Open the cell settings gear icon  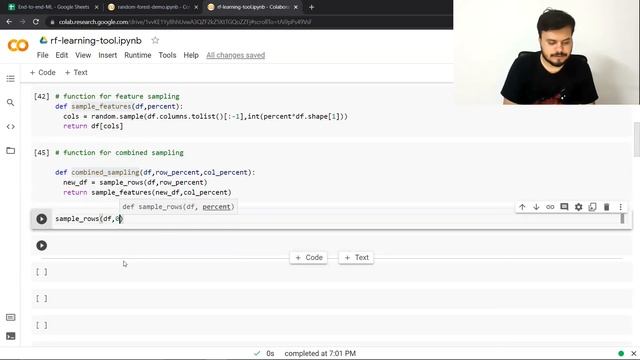click(578, 207)
